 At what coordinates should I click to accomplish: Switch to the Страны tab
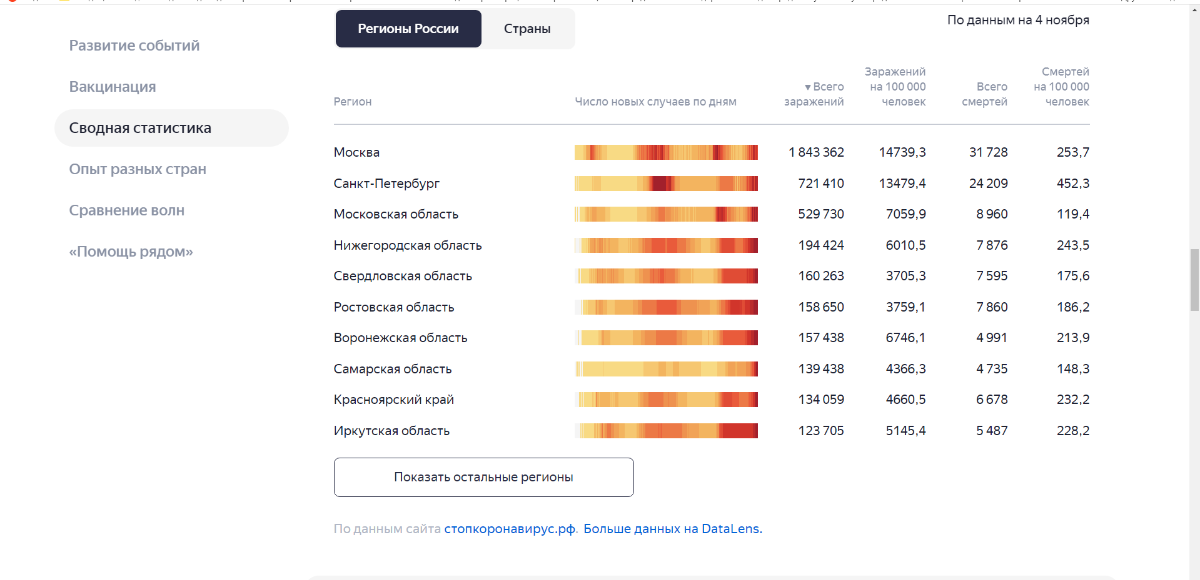tap(527, 29)
